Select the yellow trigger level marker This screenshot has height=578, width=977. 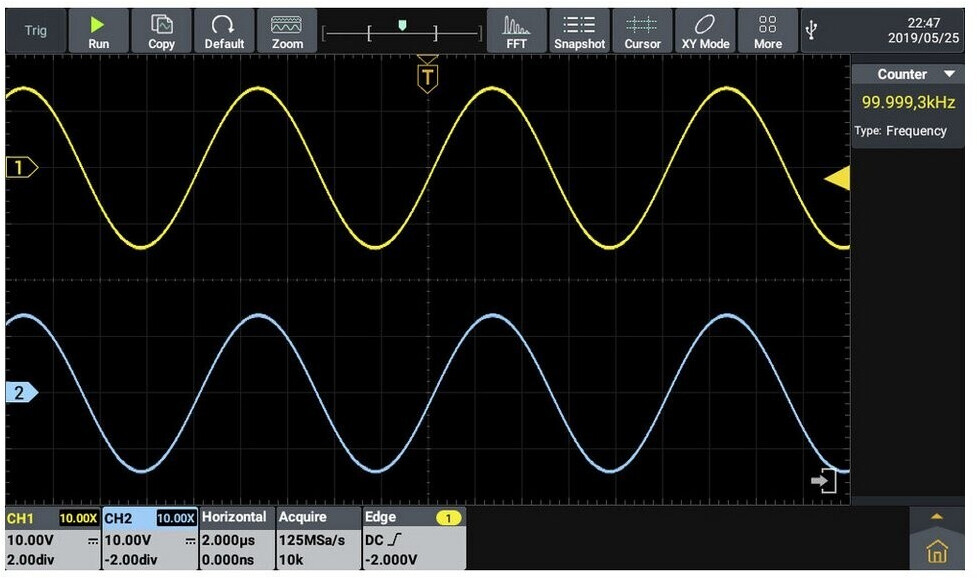point(836,179)
